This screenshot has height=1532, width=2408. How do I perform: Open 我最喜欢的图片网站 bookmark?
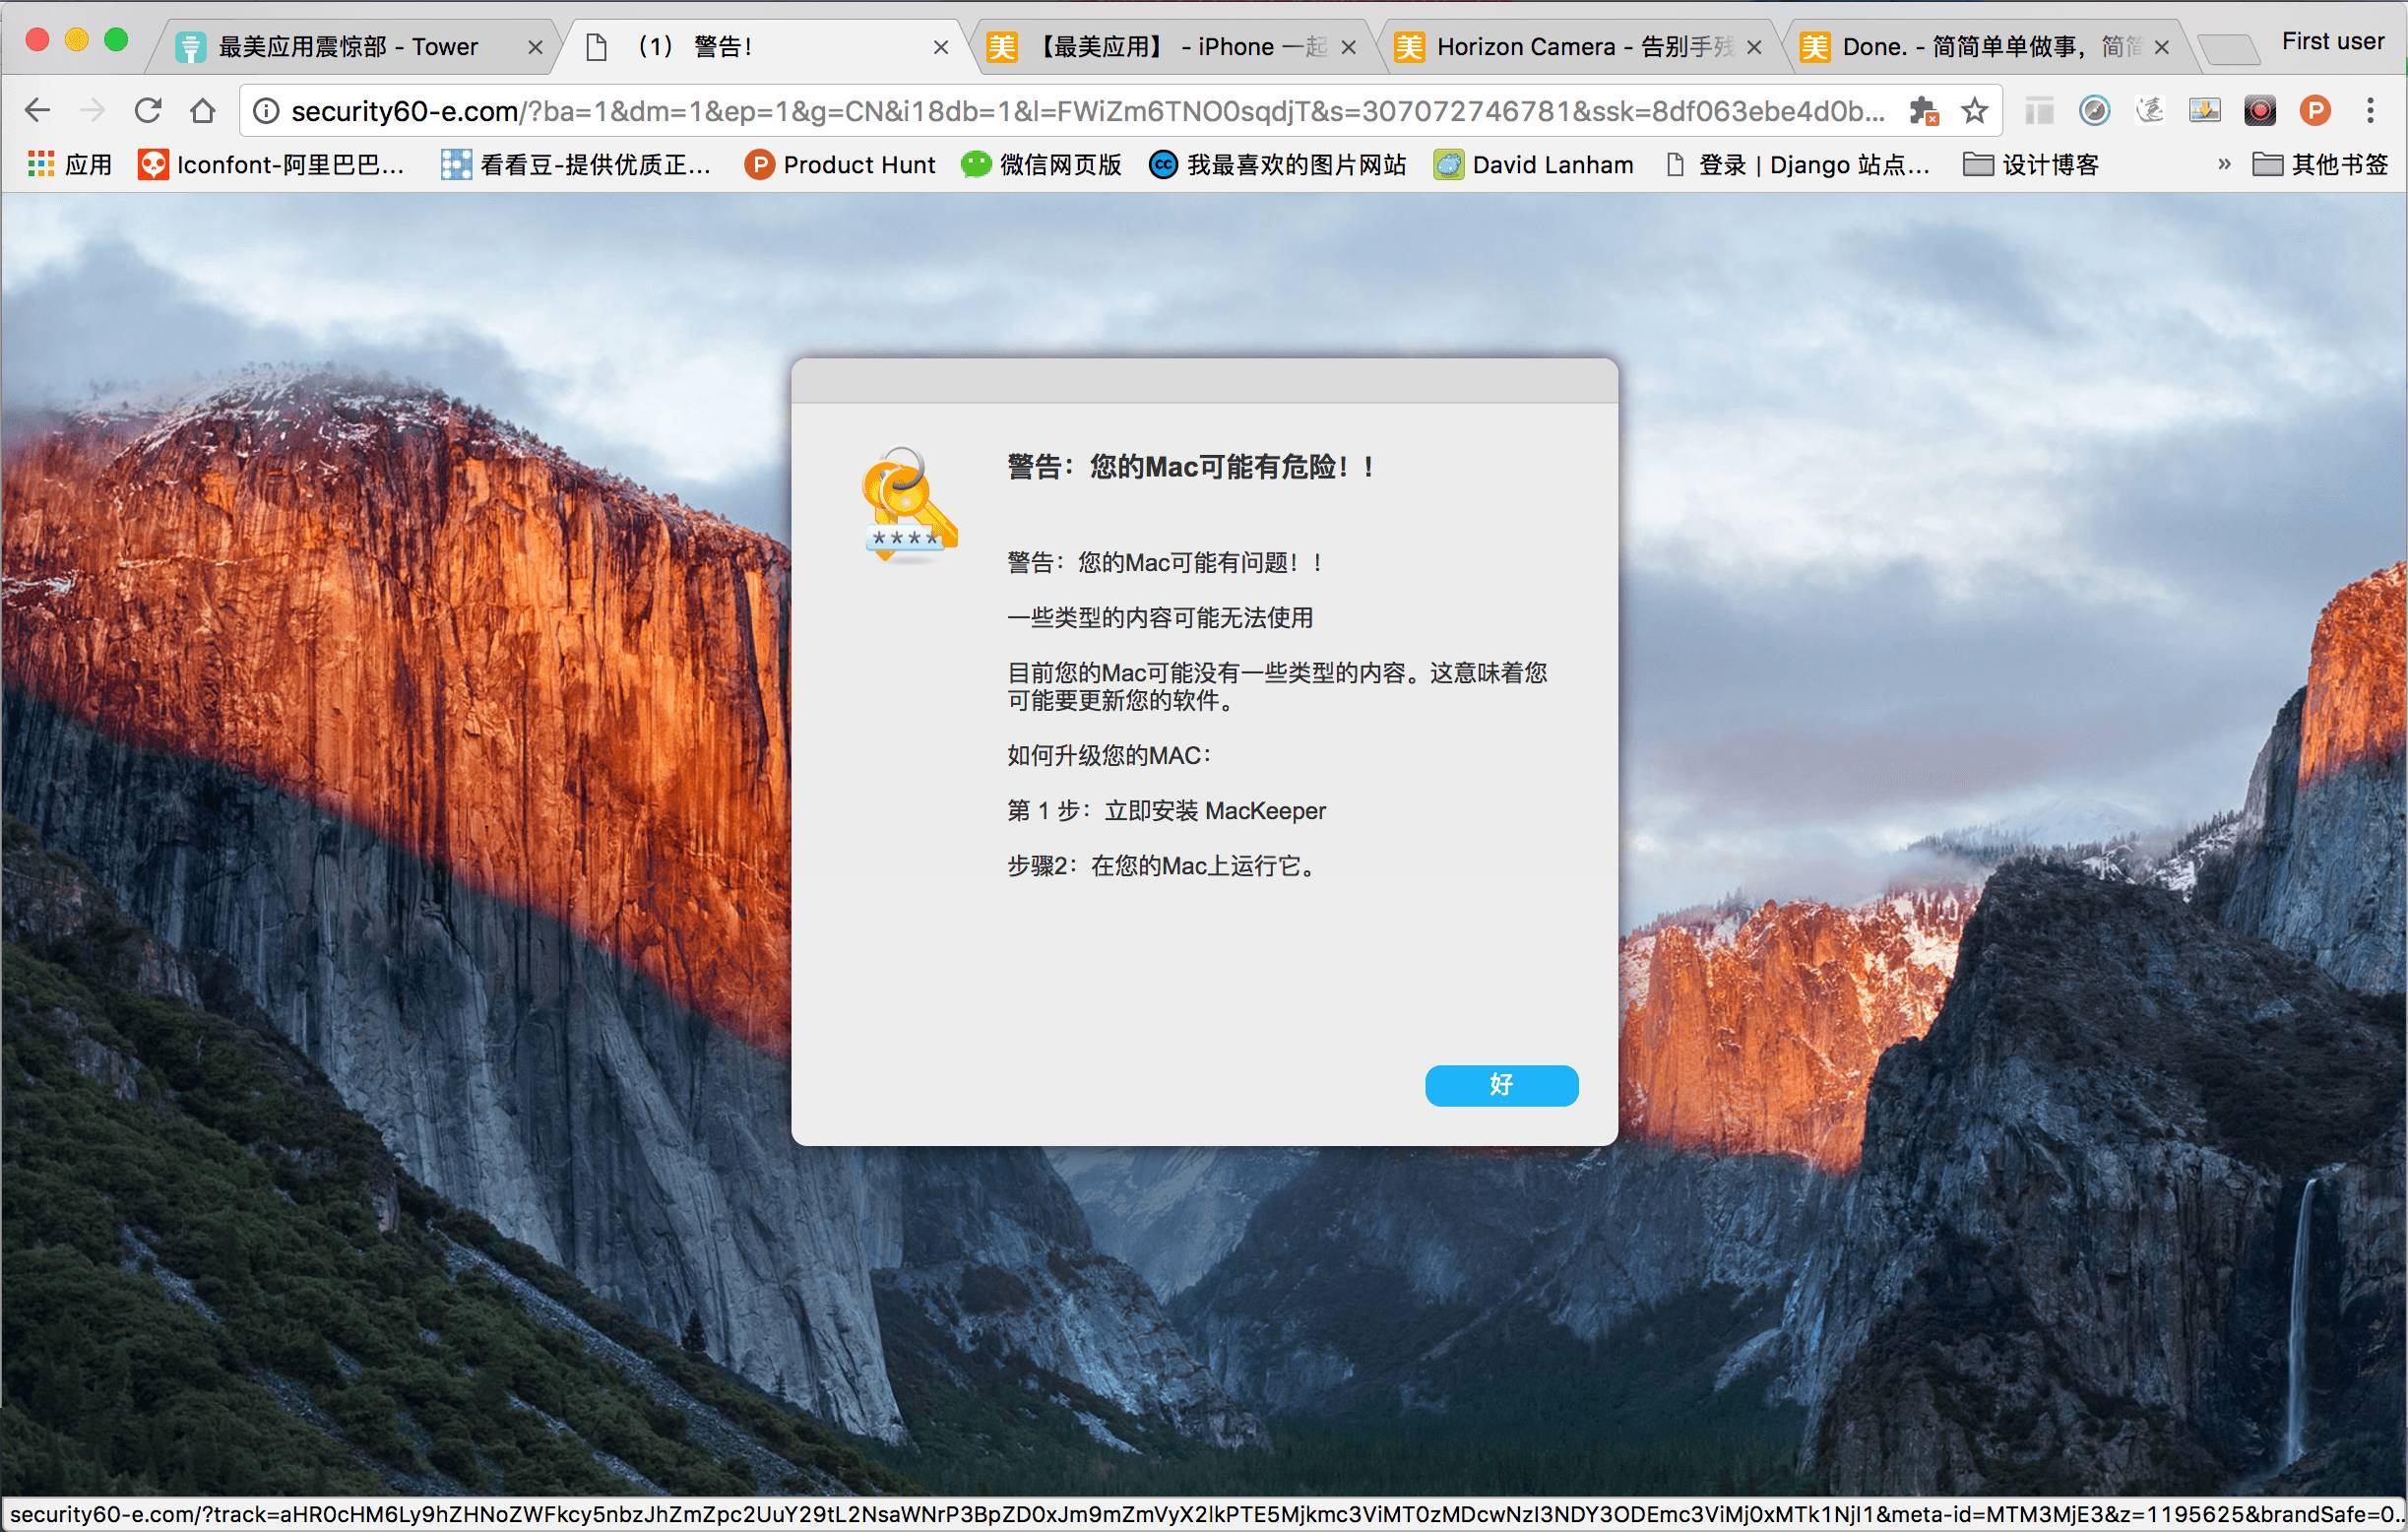point(1277,164)
